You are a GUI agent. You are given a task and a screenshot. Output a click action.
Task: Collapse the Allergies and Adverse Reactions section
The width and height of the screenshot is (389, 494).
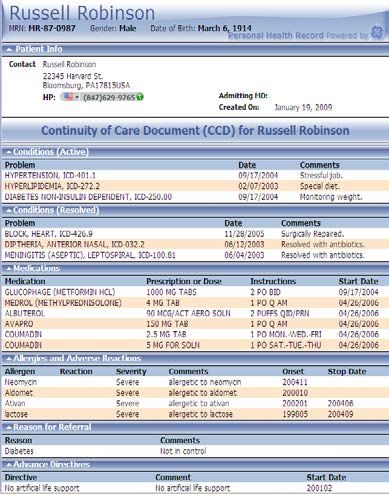point(9,359)
